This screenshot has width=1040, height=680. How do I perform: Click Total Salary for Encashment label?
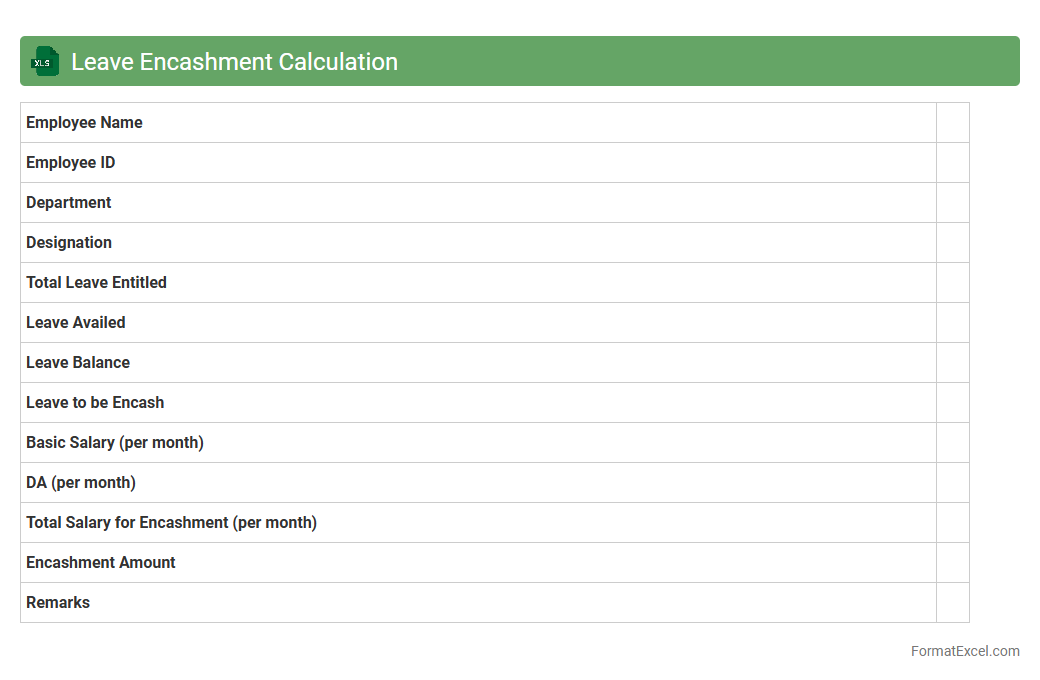point(171,523)
